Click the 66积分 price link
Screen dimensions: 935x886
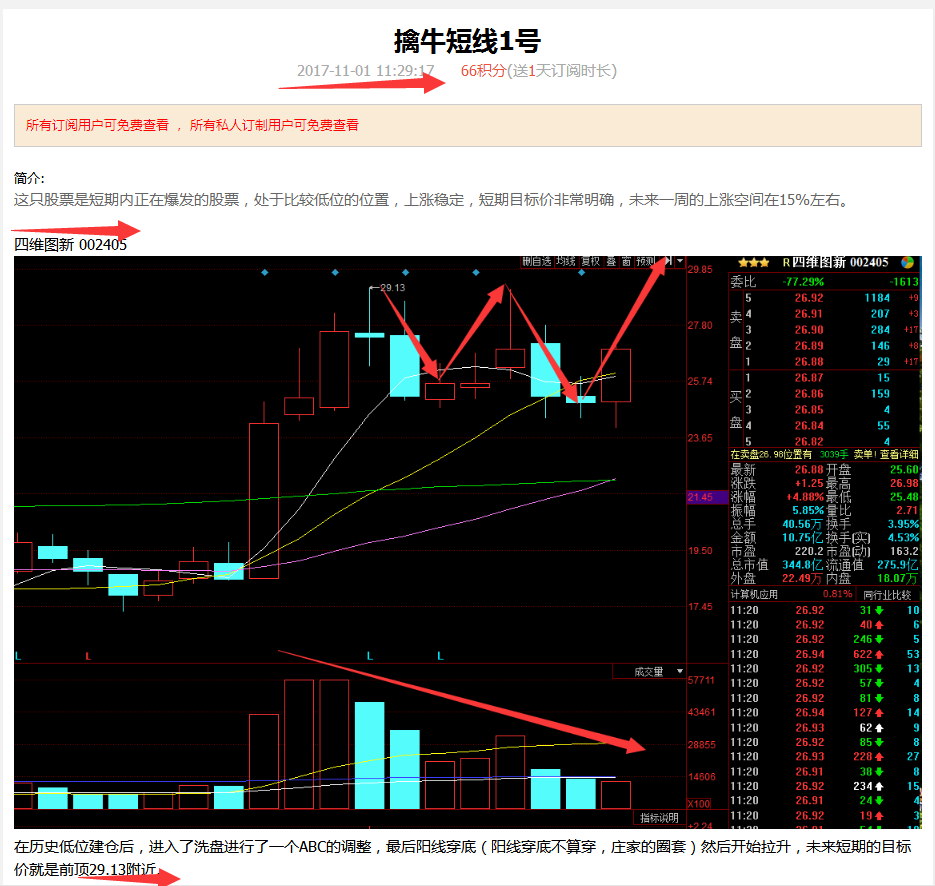pyautogui.click(x=483, y=71)
